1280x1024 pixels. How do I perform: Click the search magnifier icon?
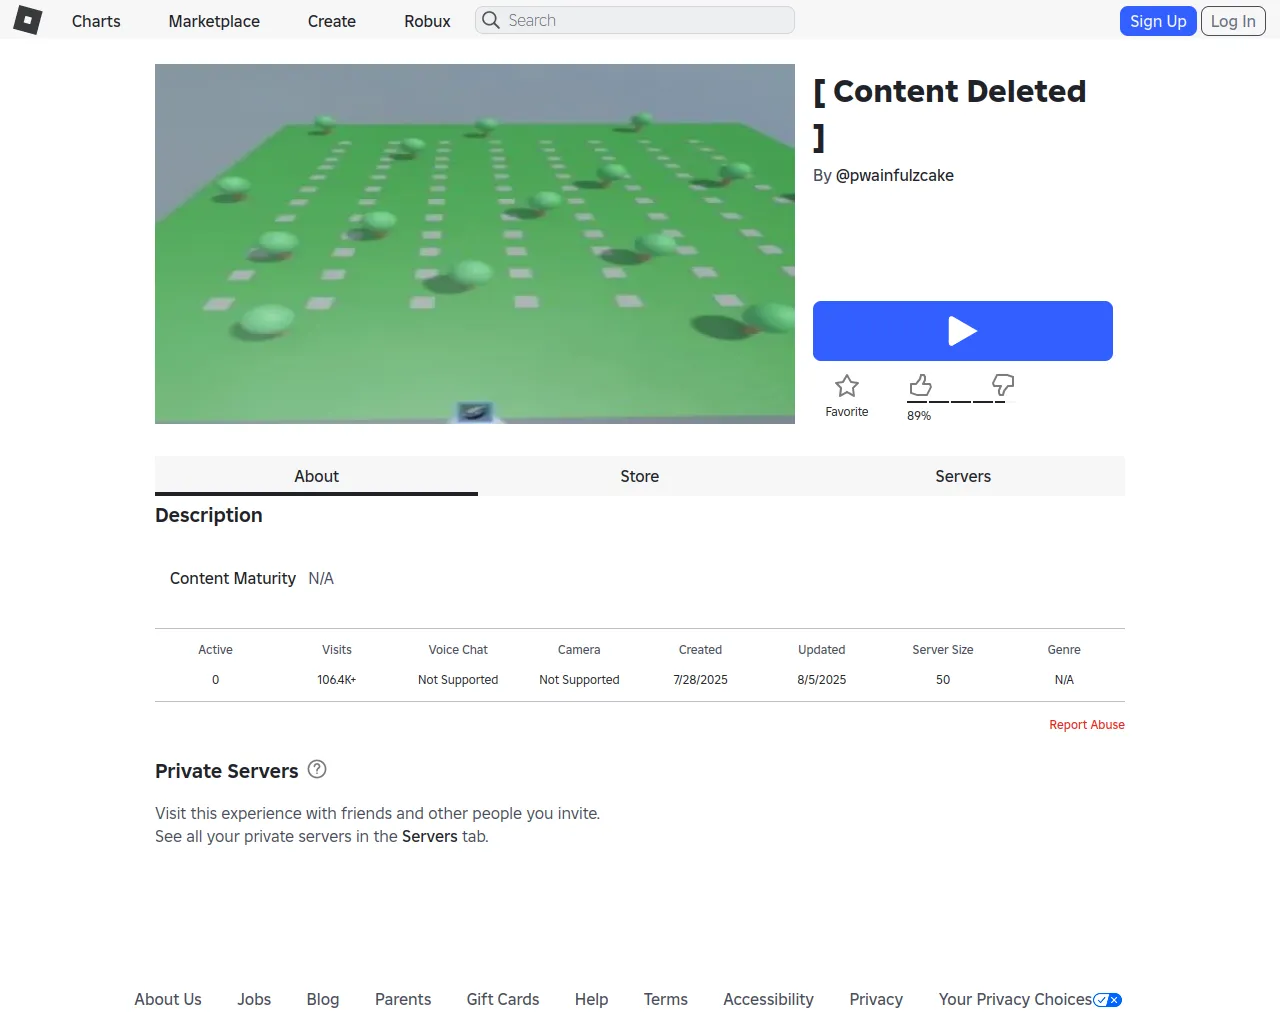click(x=491, y=20)
